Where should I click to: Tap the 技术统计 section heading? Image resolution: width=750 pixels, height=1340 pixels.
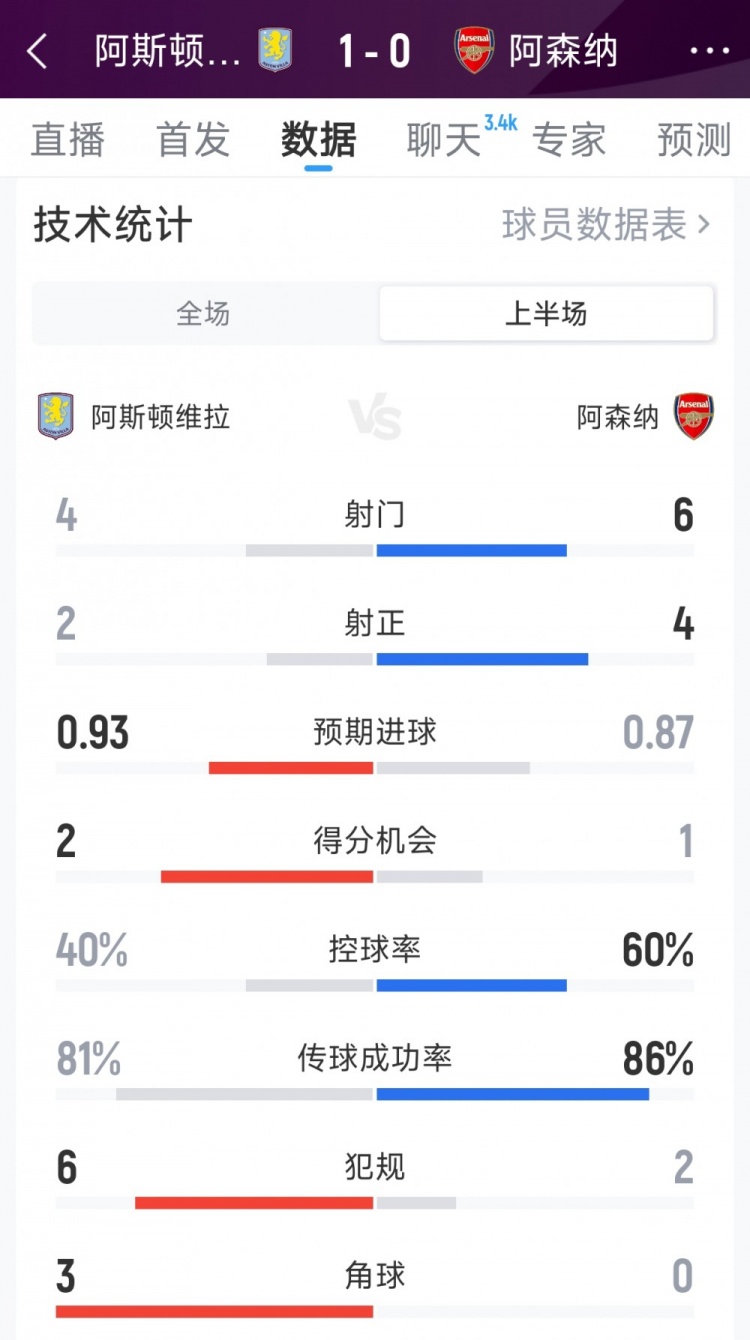[x=112, y=226]
